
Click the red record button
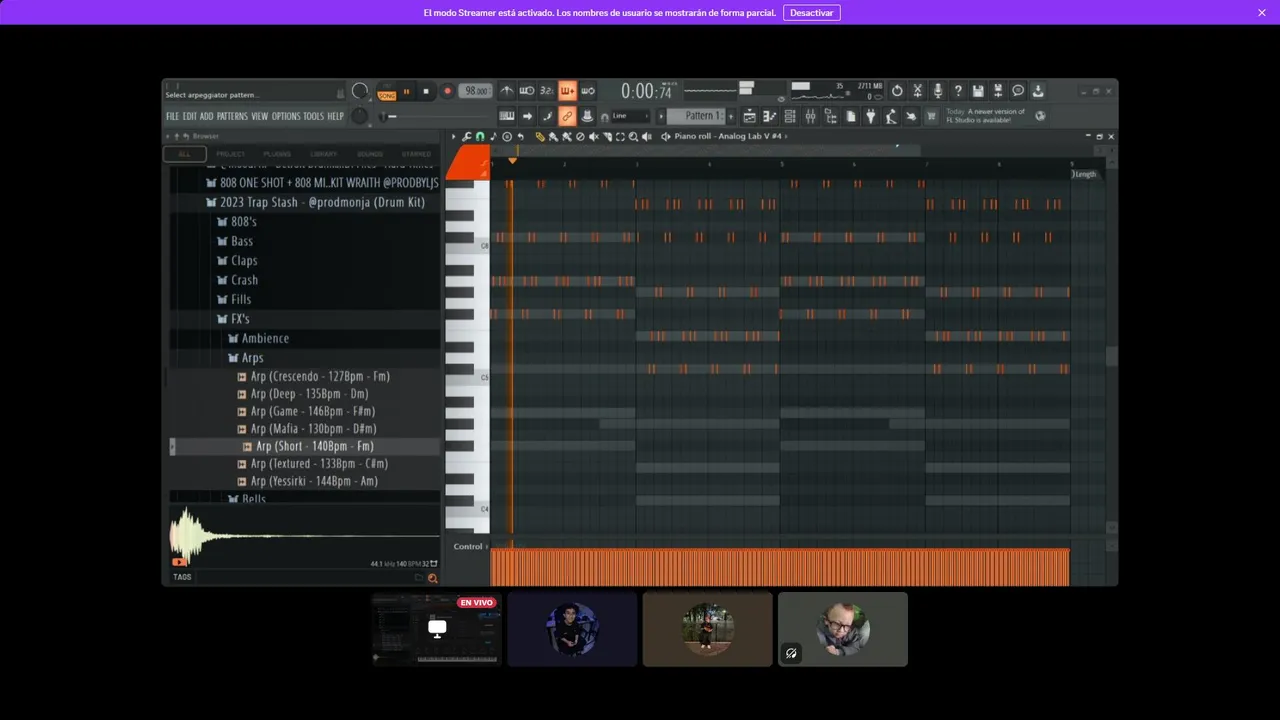tap(448, 91)
